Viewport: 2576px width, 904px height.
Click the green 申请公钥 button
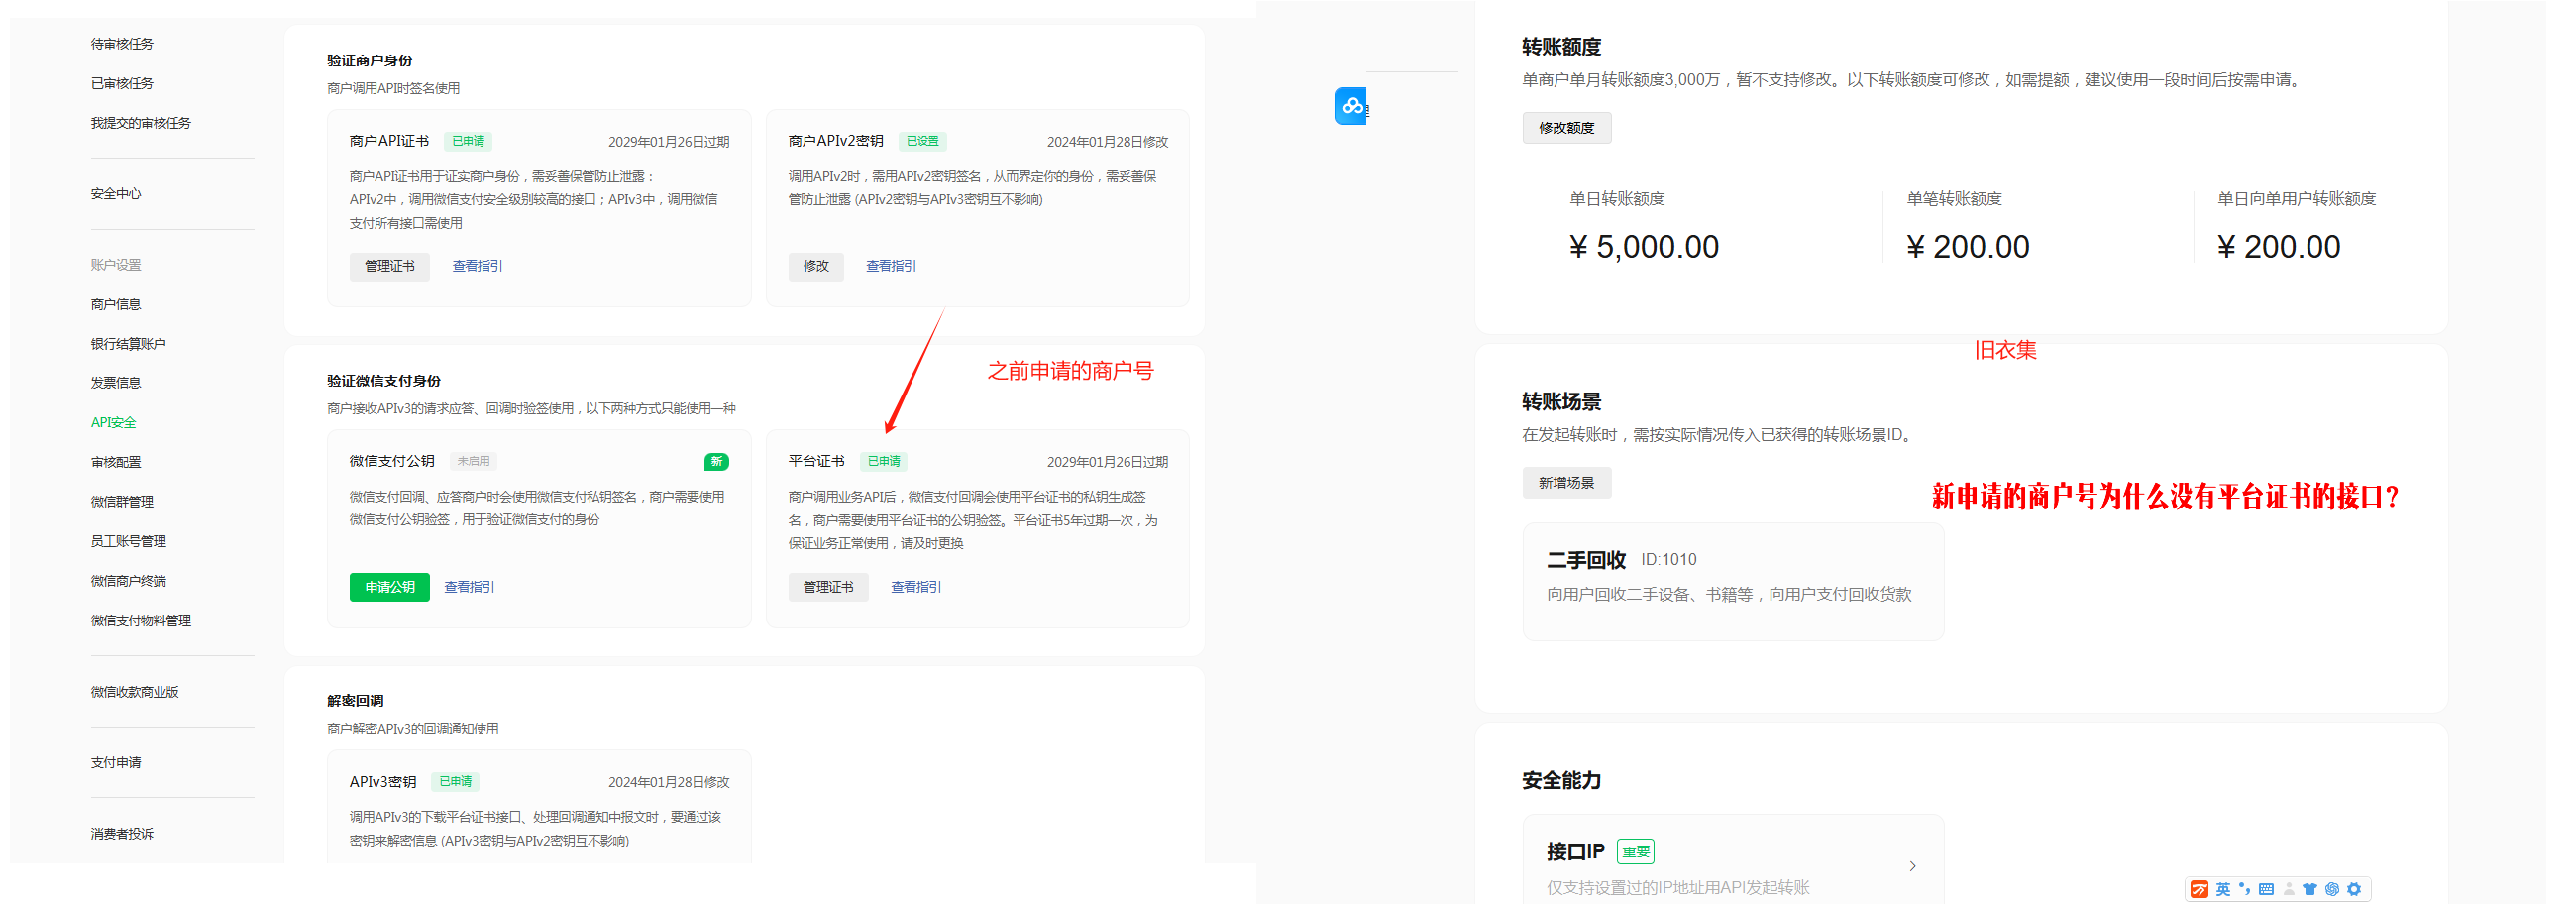(x=390, y=587)
